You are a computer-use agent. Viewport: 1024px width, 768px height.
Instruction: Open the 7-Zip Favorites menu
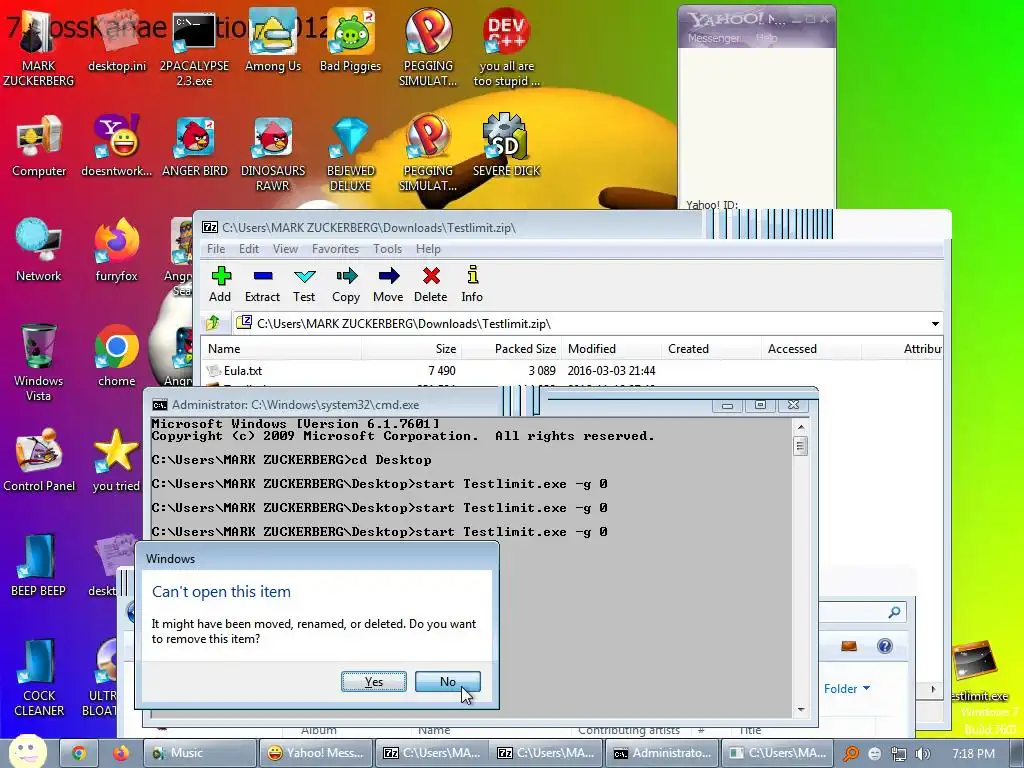pyautogui.click(x=335, y=249)
